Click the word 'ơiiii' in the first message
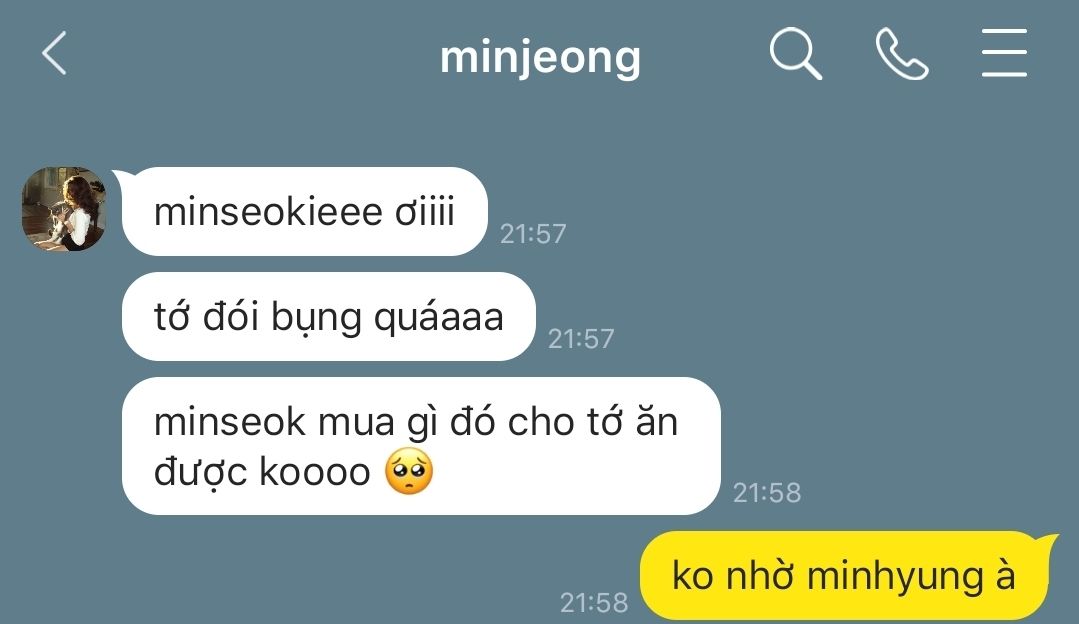The width and height of the screenshot is (1079, 624). [x=425, y=211]
